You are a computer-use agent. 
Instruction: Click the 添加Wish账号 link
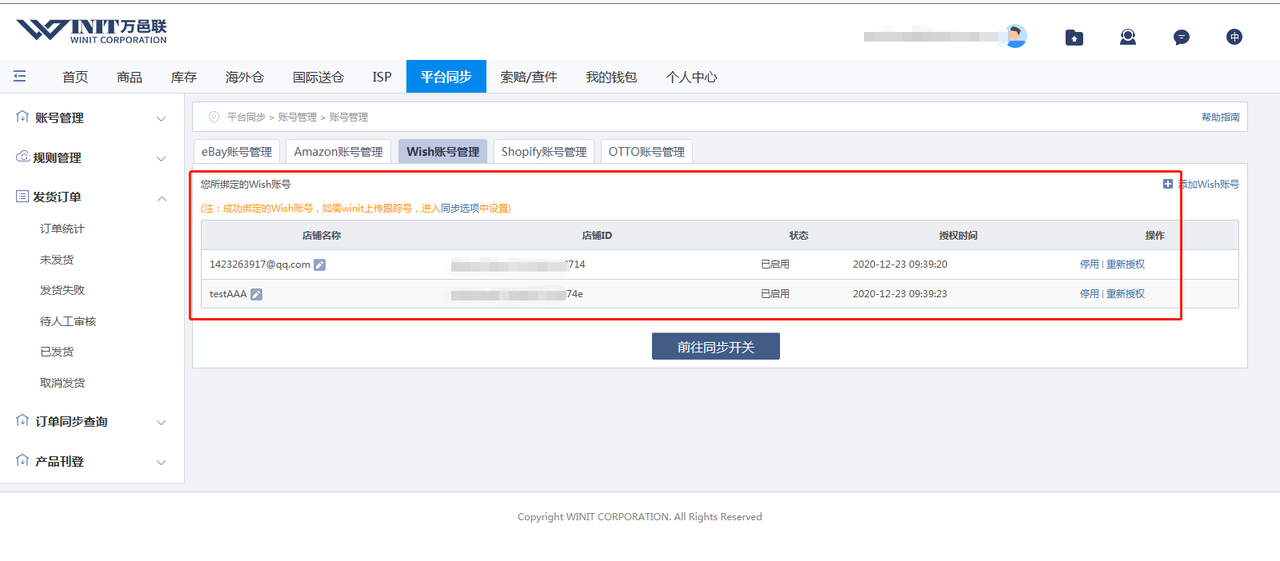[x=1208, y=184]
